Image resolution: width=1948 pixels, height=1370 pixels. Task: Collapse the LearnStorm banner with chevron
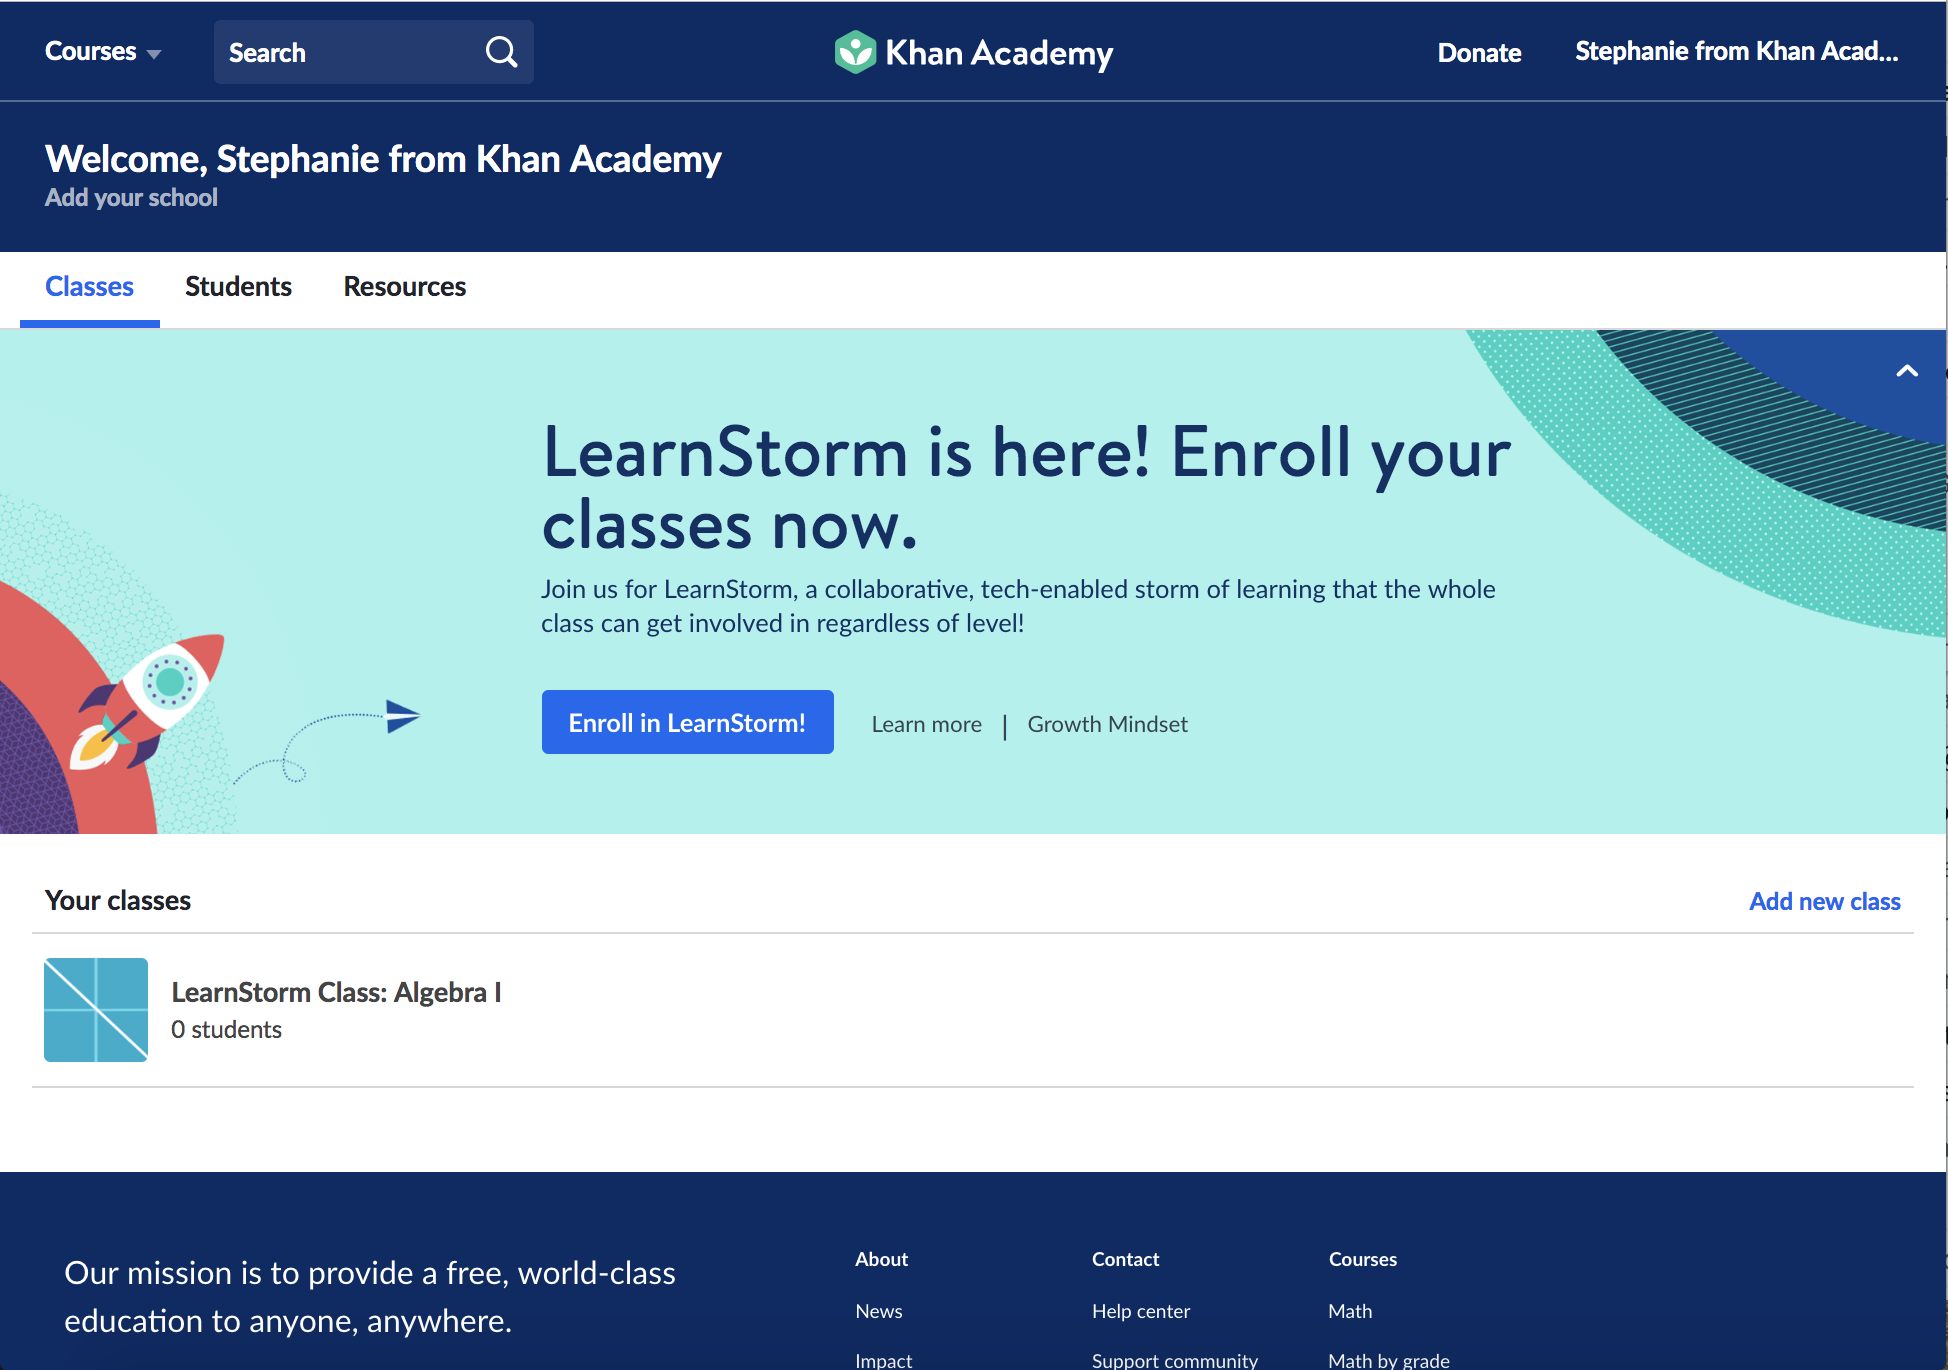pyautogui.click(x=1907, y=371)
